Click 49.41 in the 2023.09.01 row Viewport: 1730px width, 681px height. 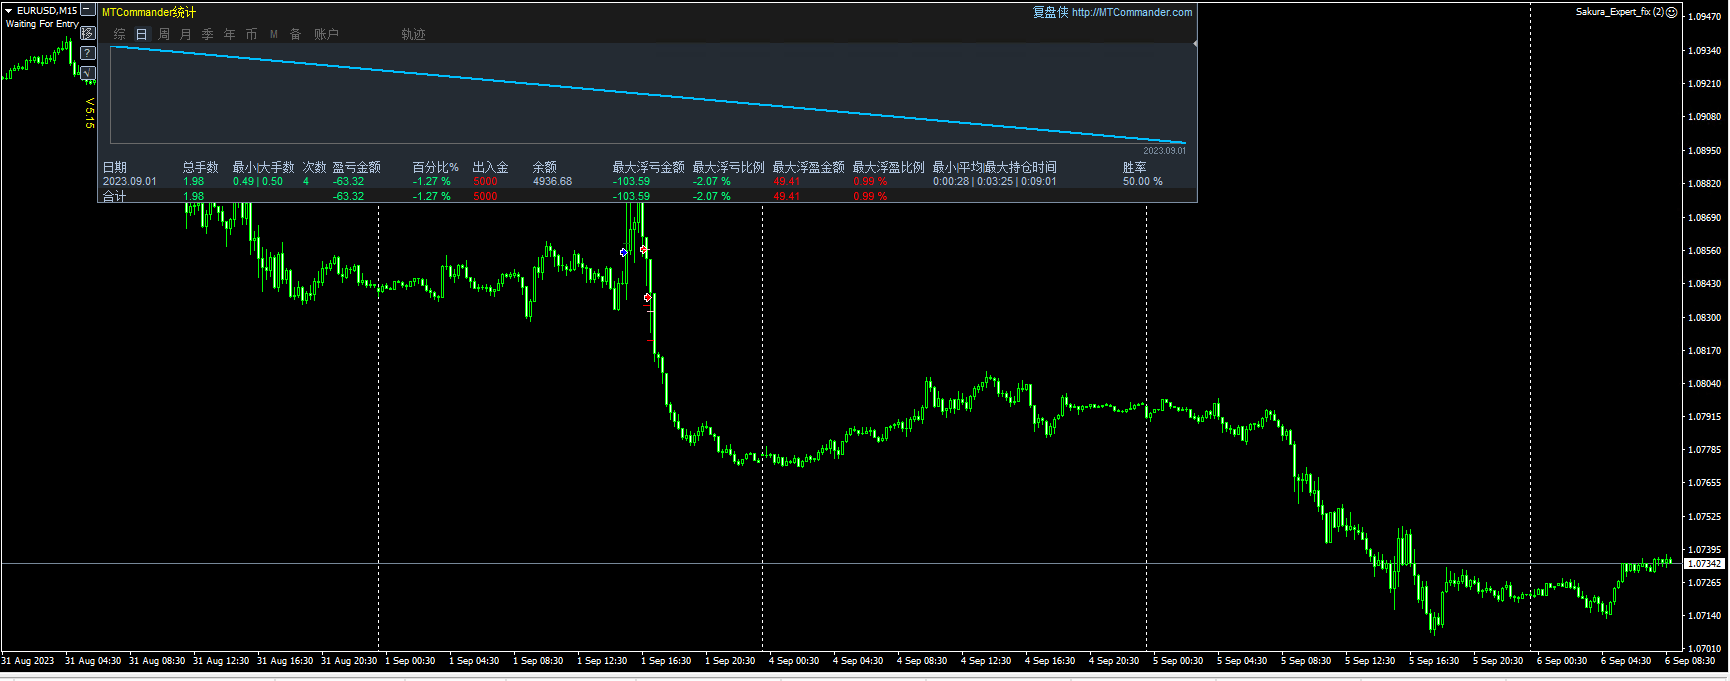pyautogui.click(x=787, y=182)
